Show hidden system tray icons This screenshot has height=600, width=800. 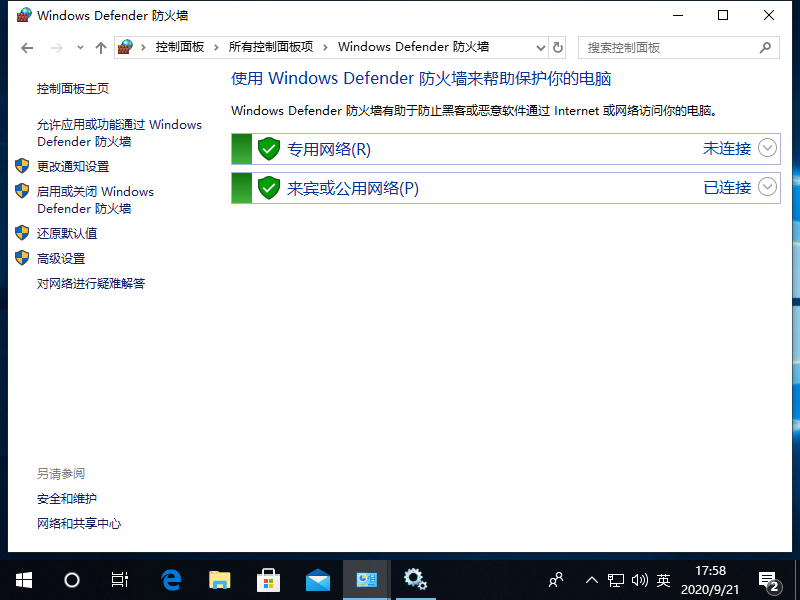(x=592, y=580)
